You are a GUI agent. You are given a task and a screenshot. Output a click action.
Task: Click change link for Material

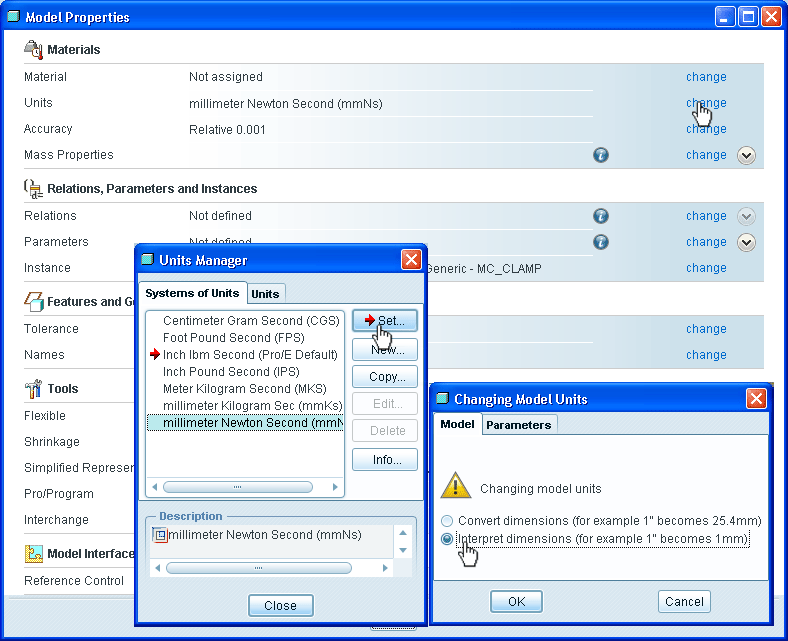tap(706, 77)
